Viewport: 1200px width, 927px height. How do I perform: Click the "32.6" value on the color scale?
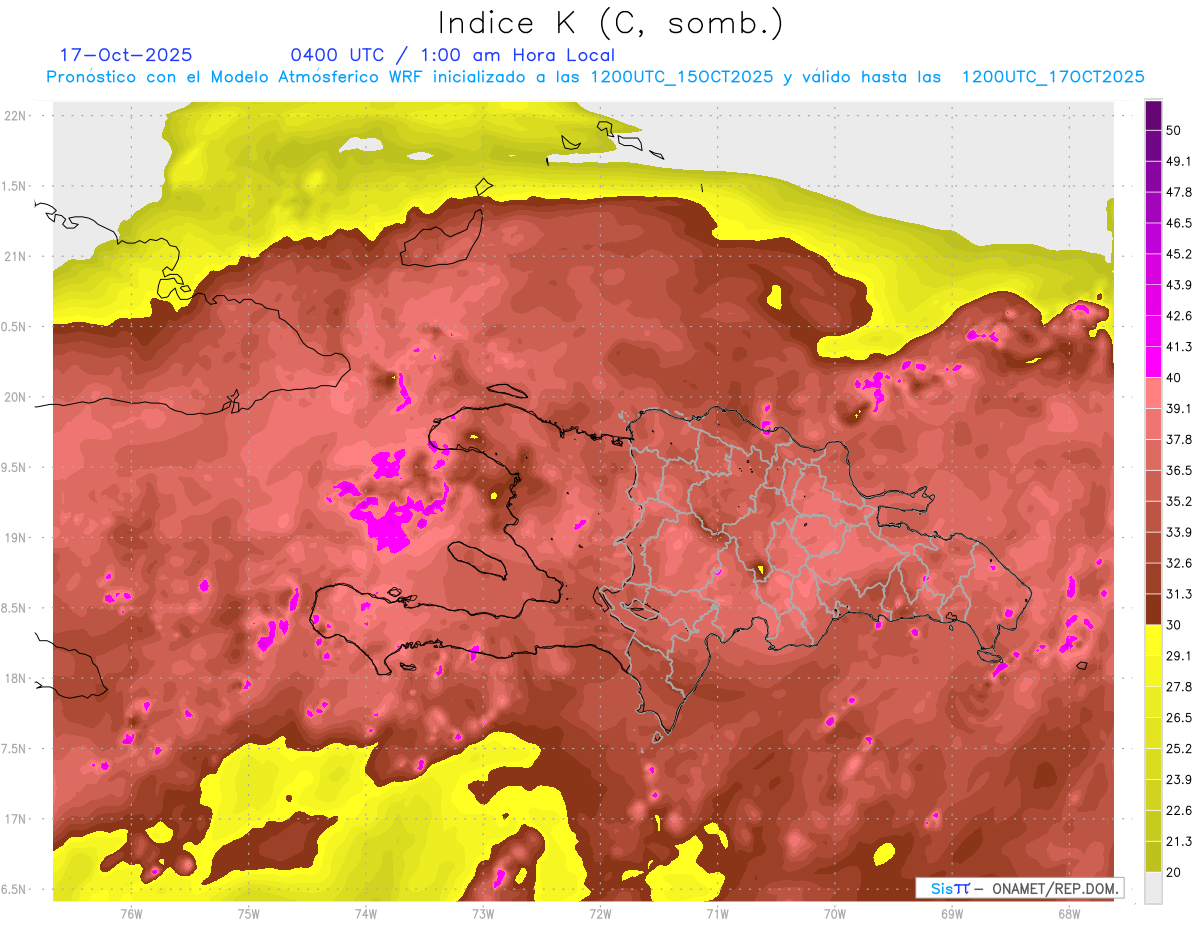[1179, 564]
